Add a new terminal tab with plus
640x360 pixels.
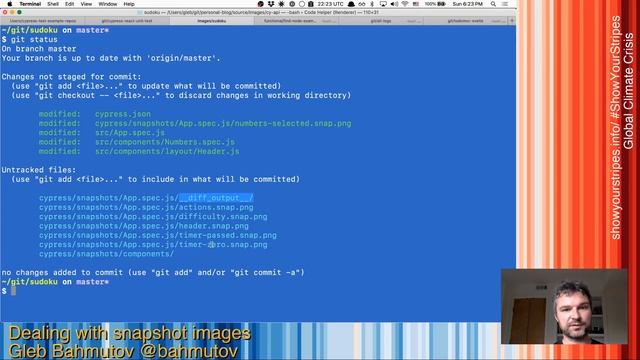(512, 20)
